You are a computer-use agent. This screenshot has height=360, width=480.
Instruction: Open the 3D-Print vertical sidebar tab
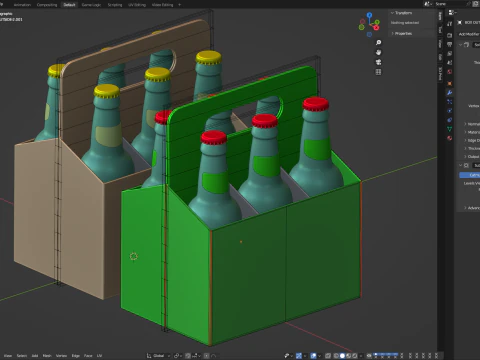click(x=440, y=73)
